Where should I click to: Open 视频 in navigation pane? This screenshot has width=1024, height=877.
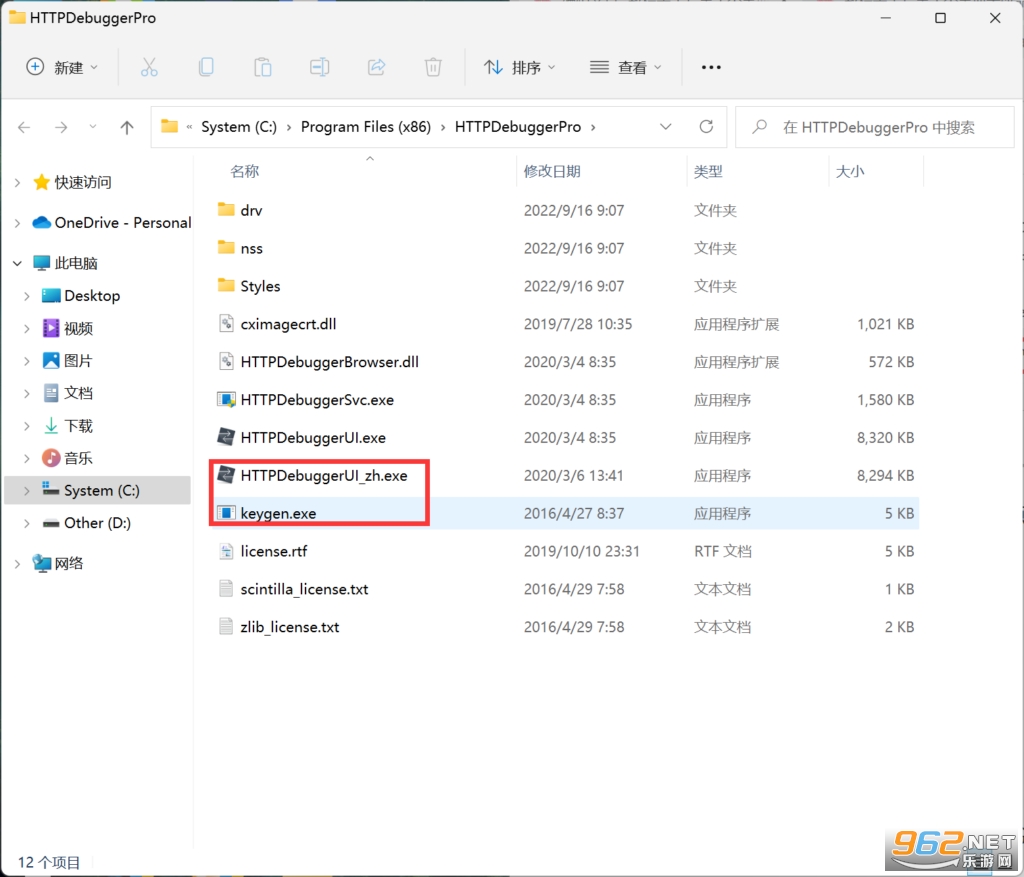[78, 328]
